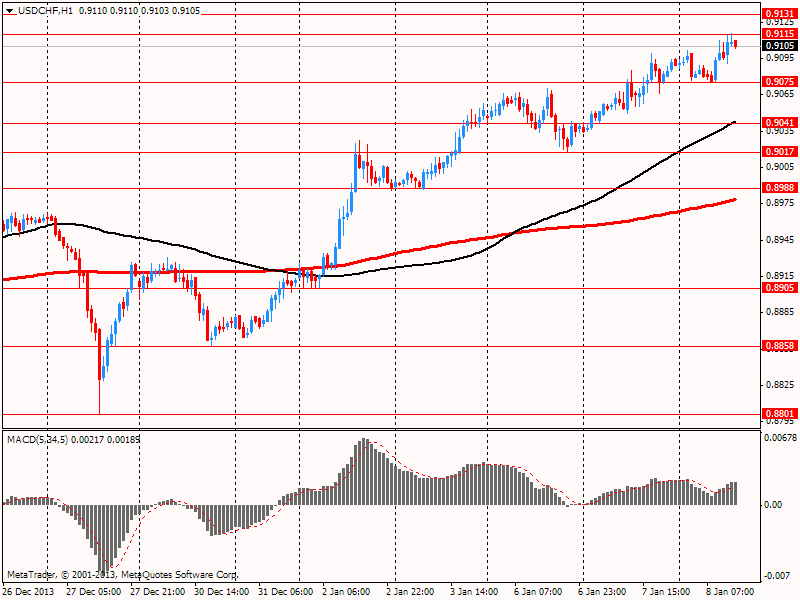Select the 0.9131 red price level tag

(x=778, y=14)
